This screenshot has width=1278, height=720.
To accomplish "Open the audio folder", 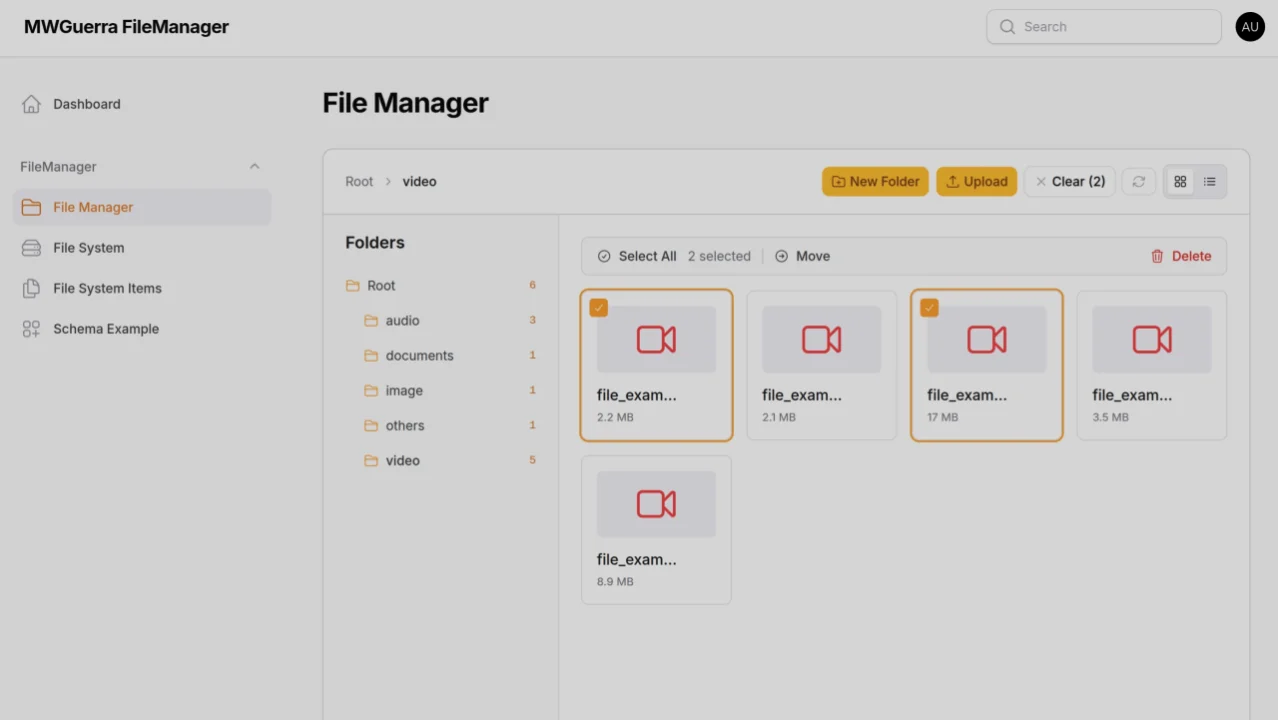I will [403, 320].
